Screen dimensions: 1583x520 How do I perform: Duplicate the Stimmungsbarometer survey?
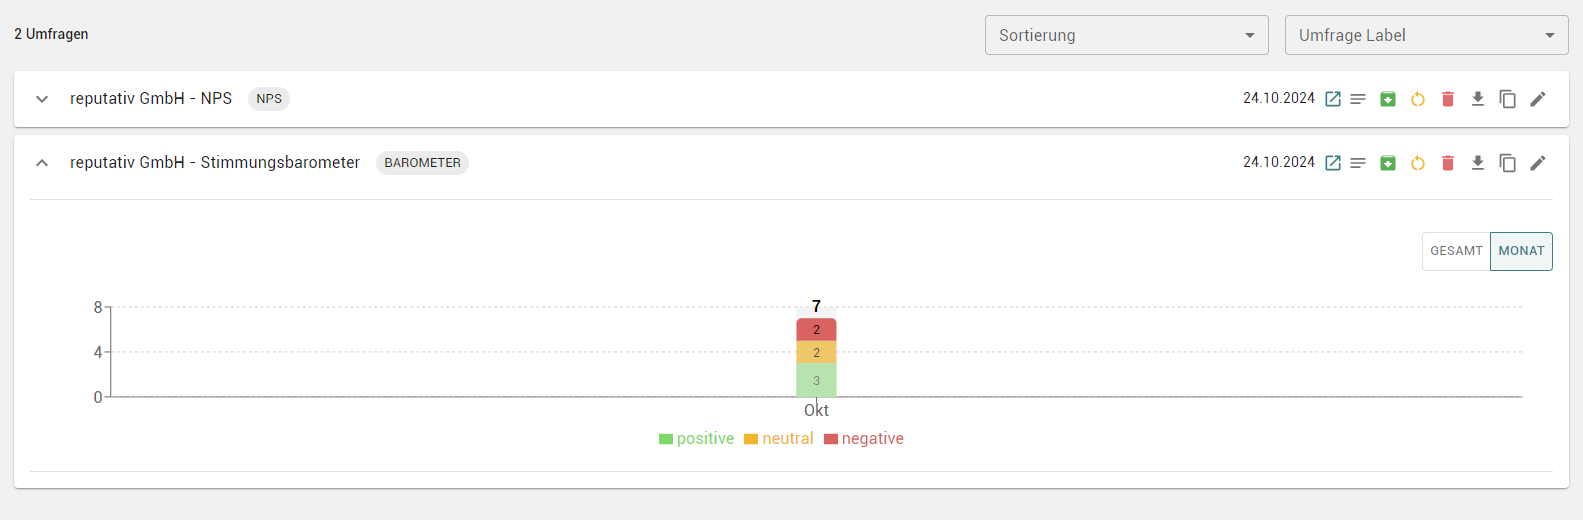[x=1508, y=163]
